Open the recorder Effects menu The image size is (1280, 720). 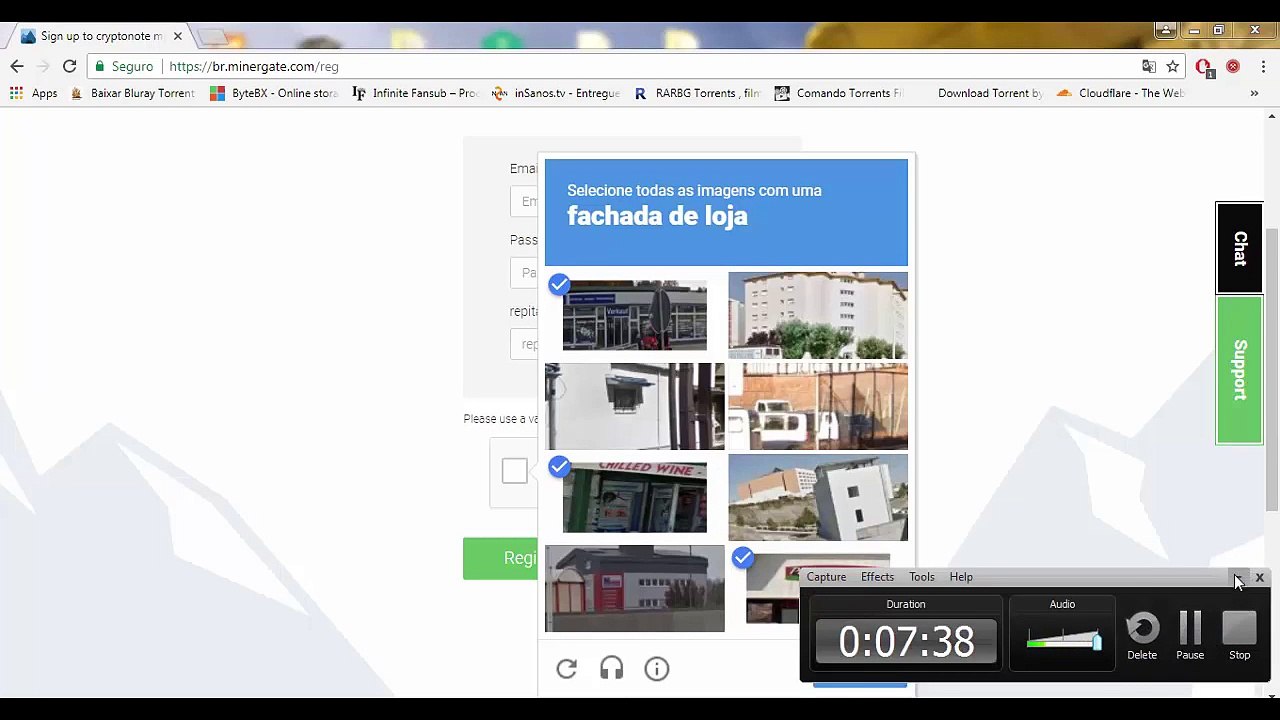(877, 577)
